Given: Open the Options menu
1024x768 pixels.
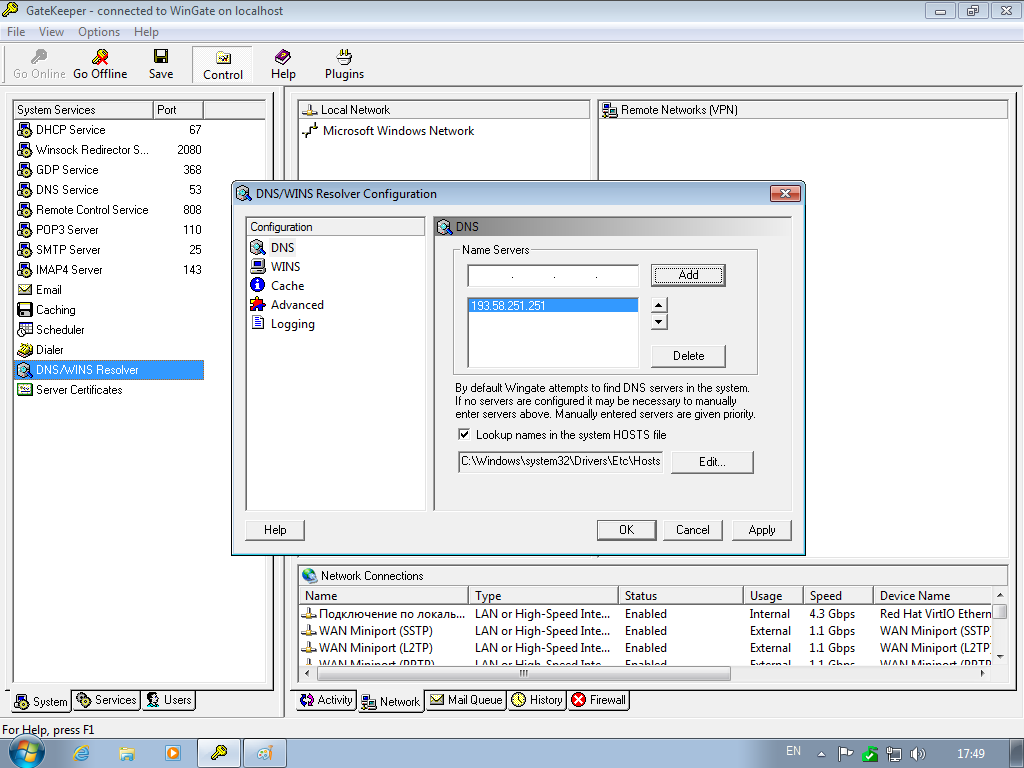Looking at the screenshot, I should click(99, 32).
